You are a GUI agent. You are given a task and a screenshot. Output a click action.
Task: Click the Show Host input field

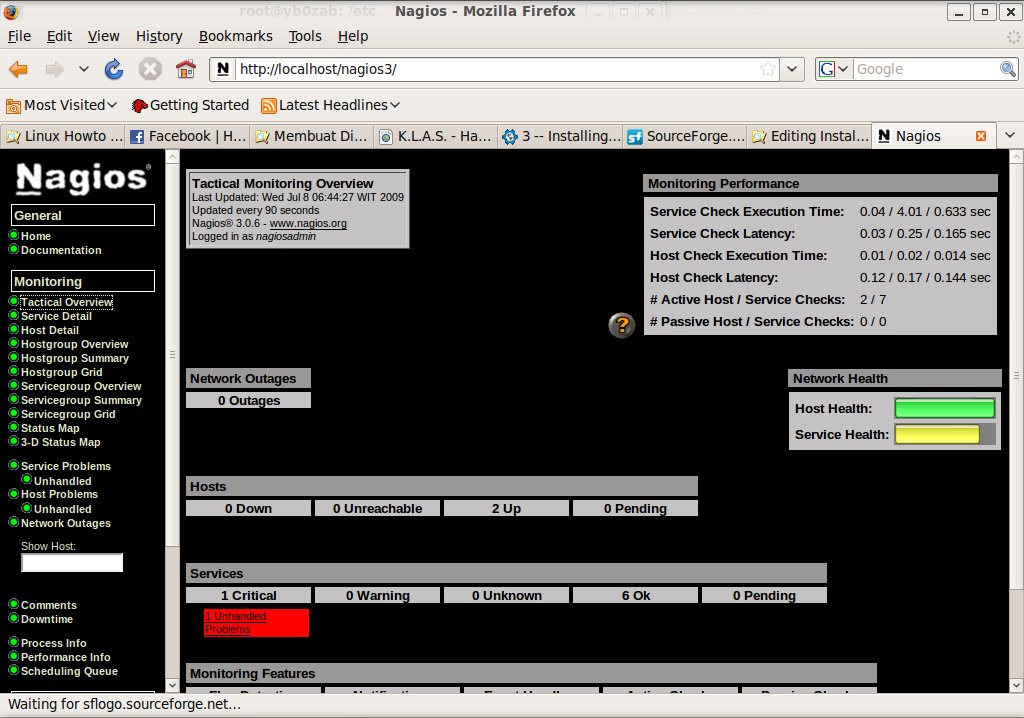point(72,563)
